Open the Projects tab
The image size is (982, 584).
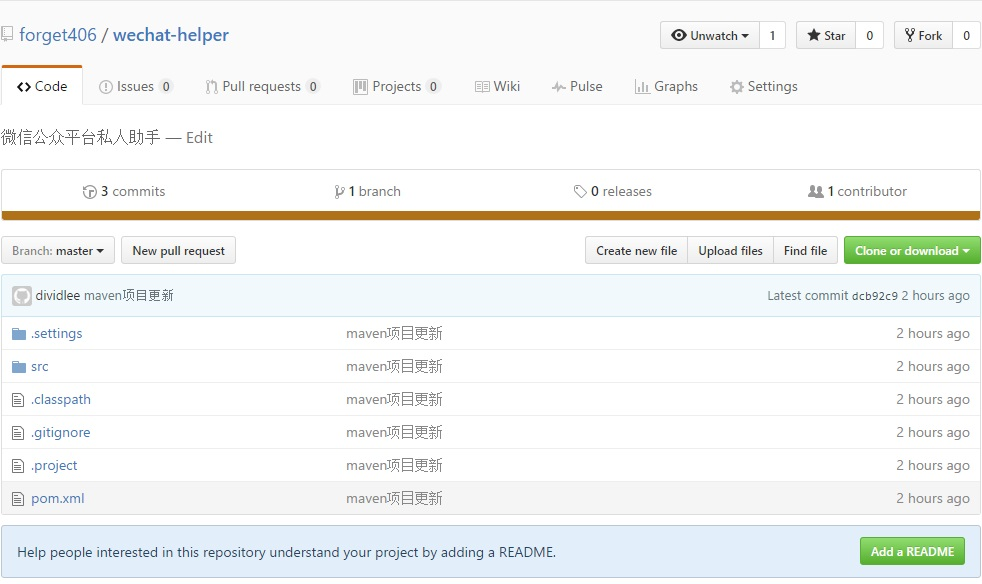click(x=397, y=86)
